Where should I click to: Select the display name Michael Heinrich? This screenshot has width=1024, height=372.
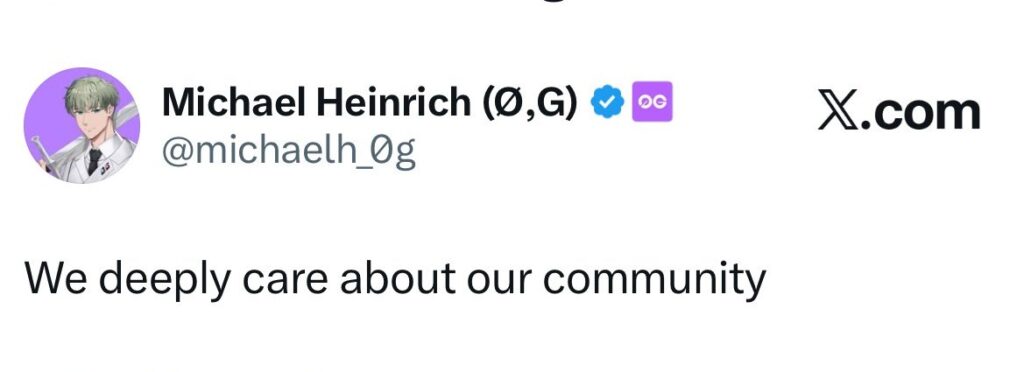click(x=316, y=102)
